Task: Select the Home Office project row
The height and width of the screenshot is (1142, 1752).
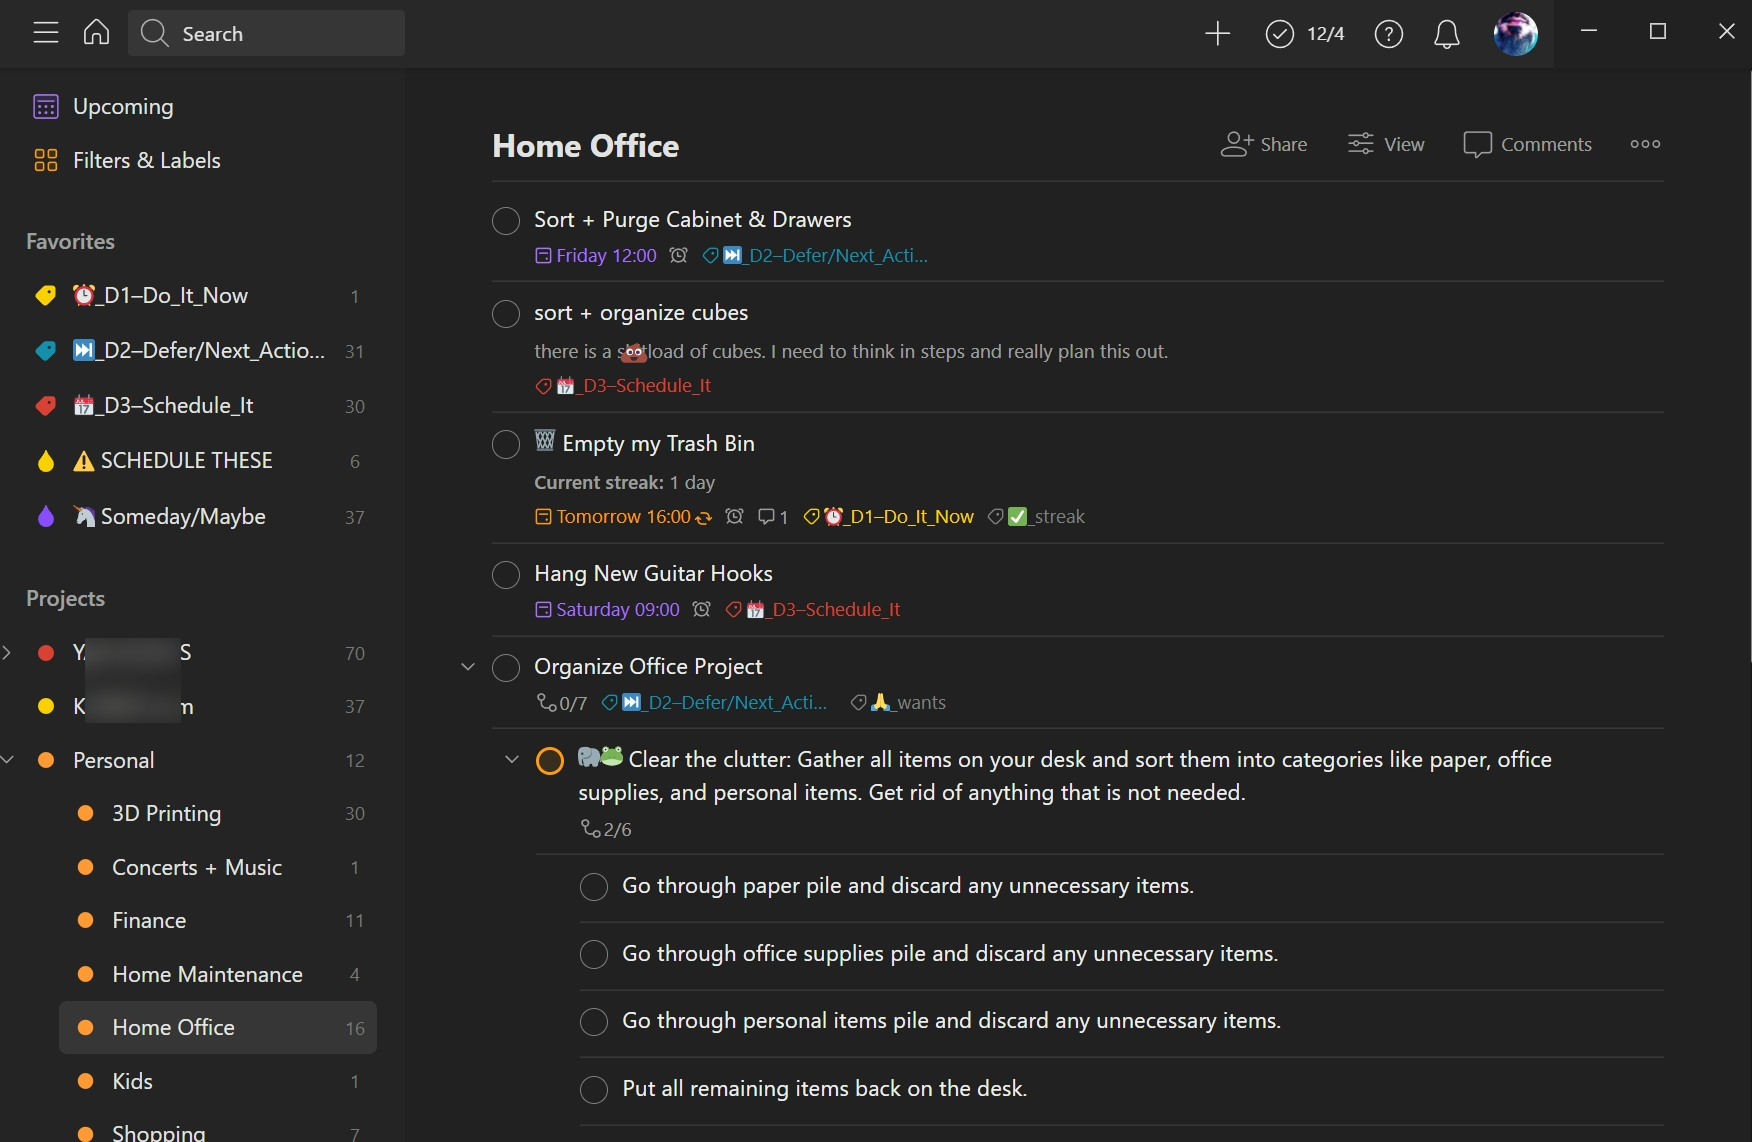Action: point(218,1027)
